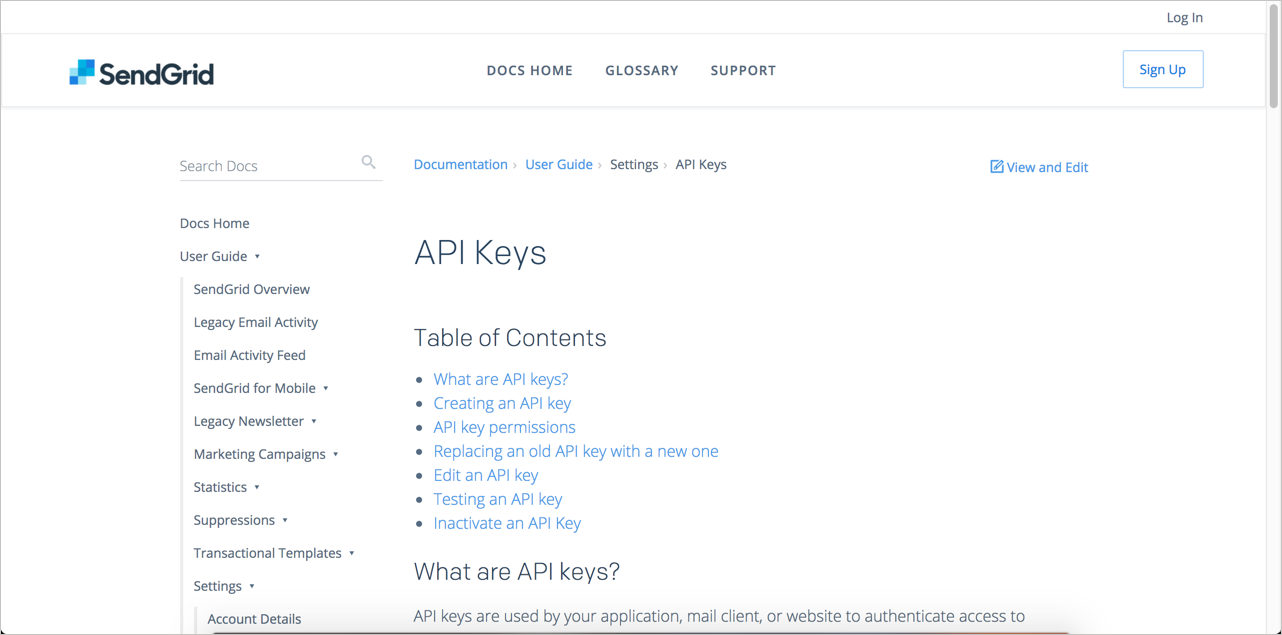1282x635 pixels.
Task: Collapse the Settings section arrow
Action: pyautogui.click(x=252, y=587)
